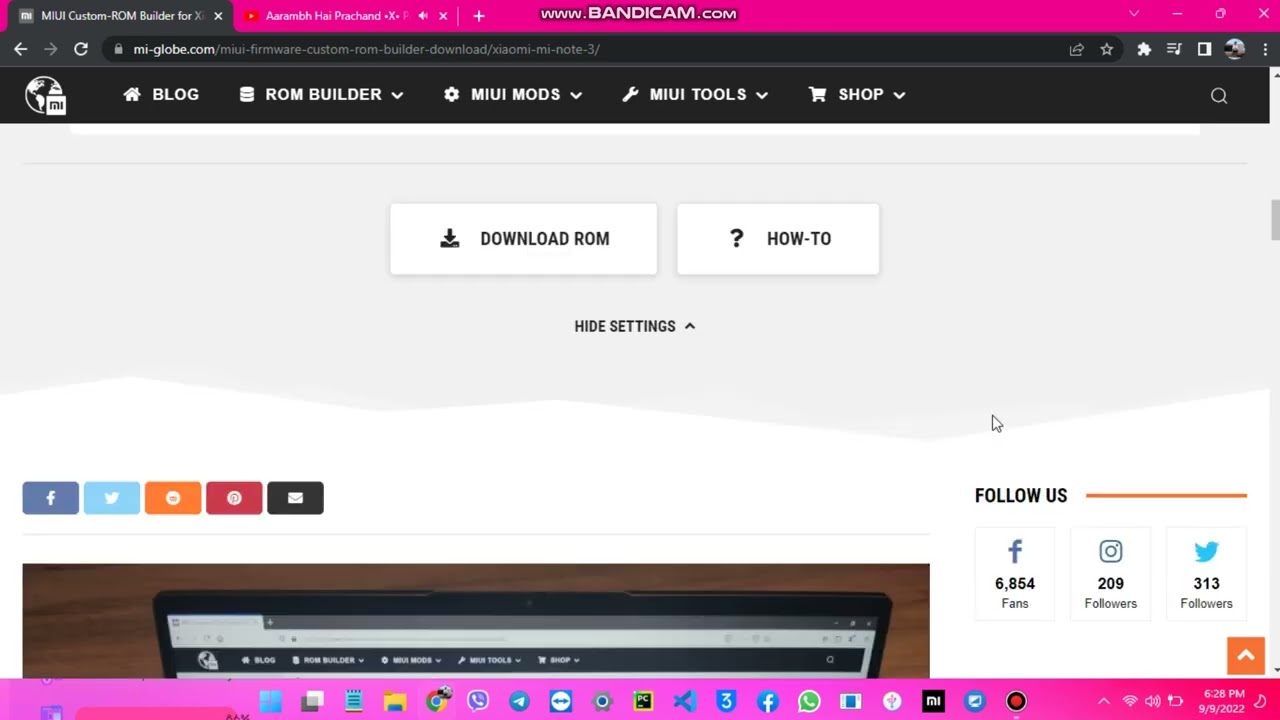1280x720 pixels.
Task: Open the Twitter followers box
Action: coord(1207,574)
